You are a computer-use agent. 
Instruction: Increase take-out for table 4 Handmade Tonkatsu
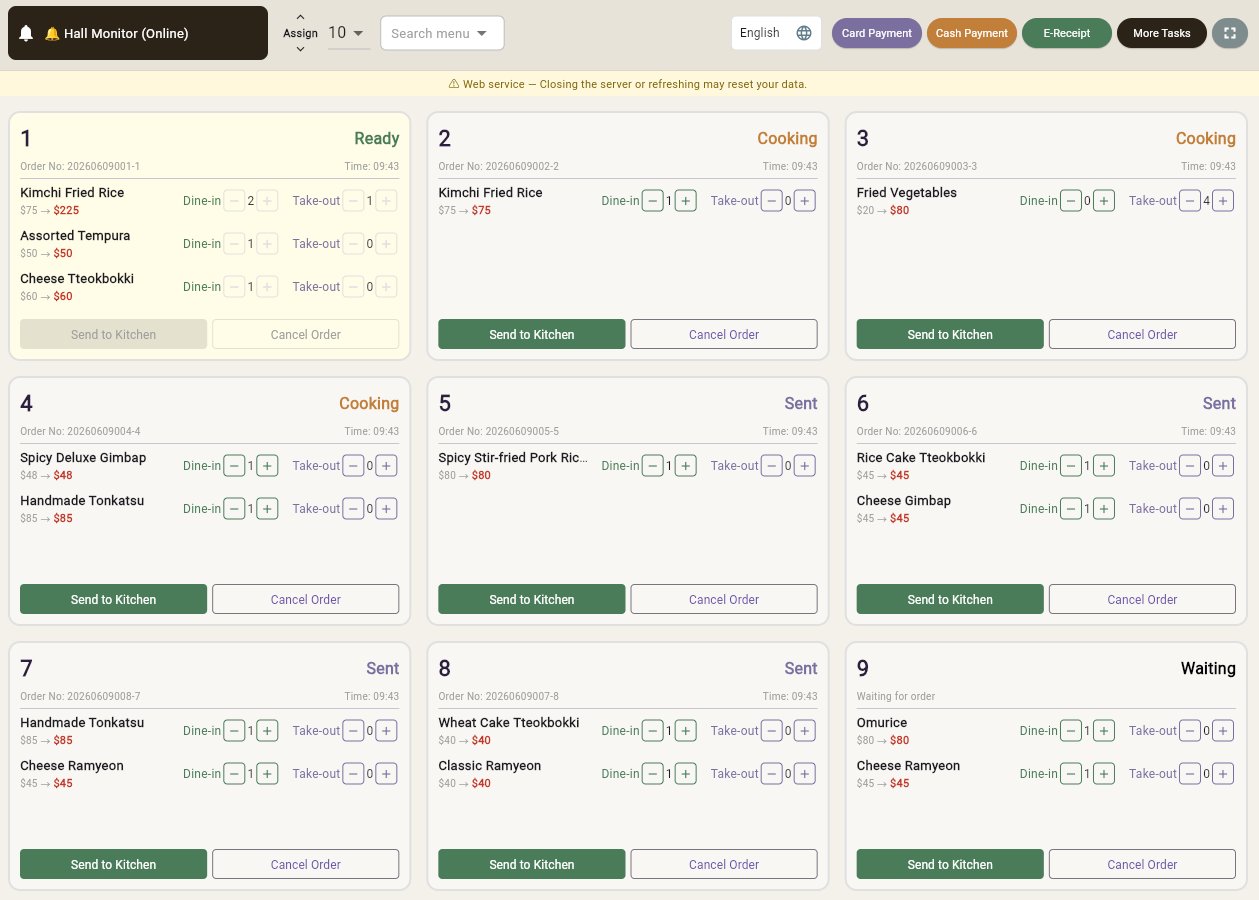coord(386,509)
